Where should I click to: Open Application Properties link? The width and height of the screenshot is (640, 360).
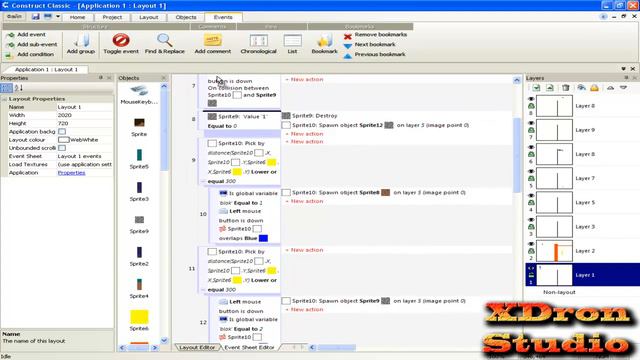point(71,173)
